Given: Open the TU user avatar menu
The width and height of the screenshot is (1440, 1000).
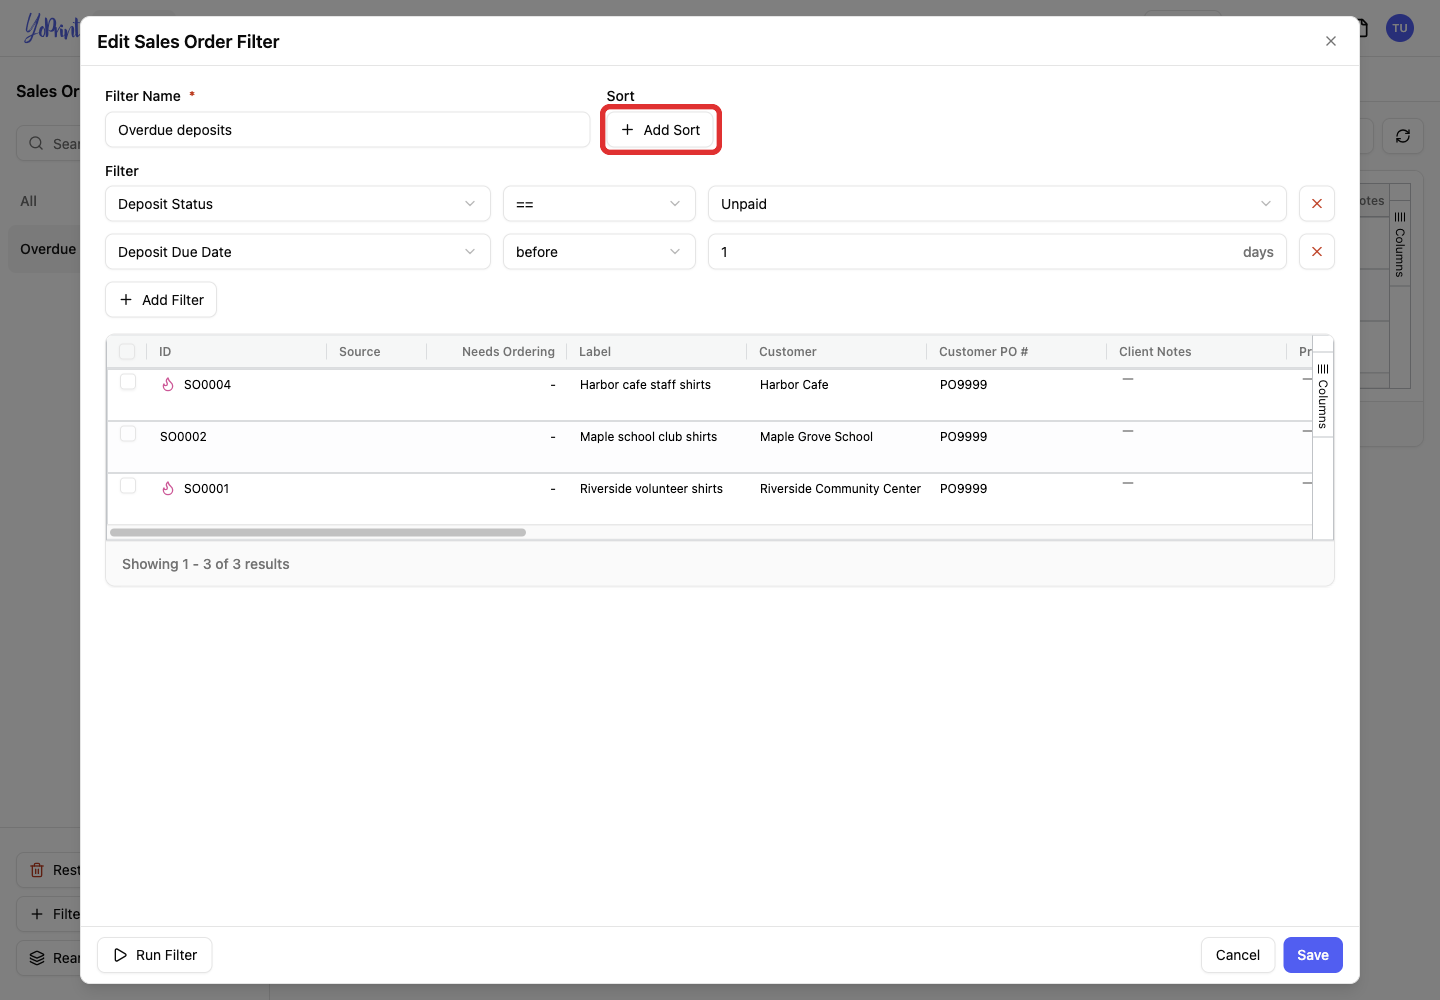Looking at the screenshot, I should pos(1399,28).
